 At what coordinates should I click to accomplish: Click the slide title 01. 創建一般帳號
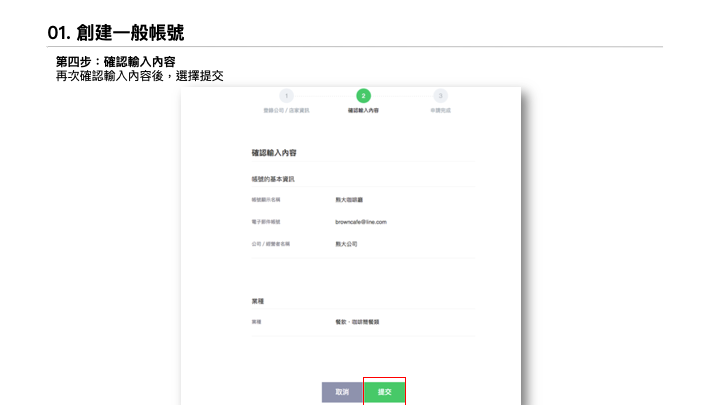point(115,32)
